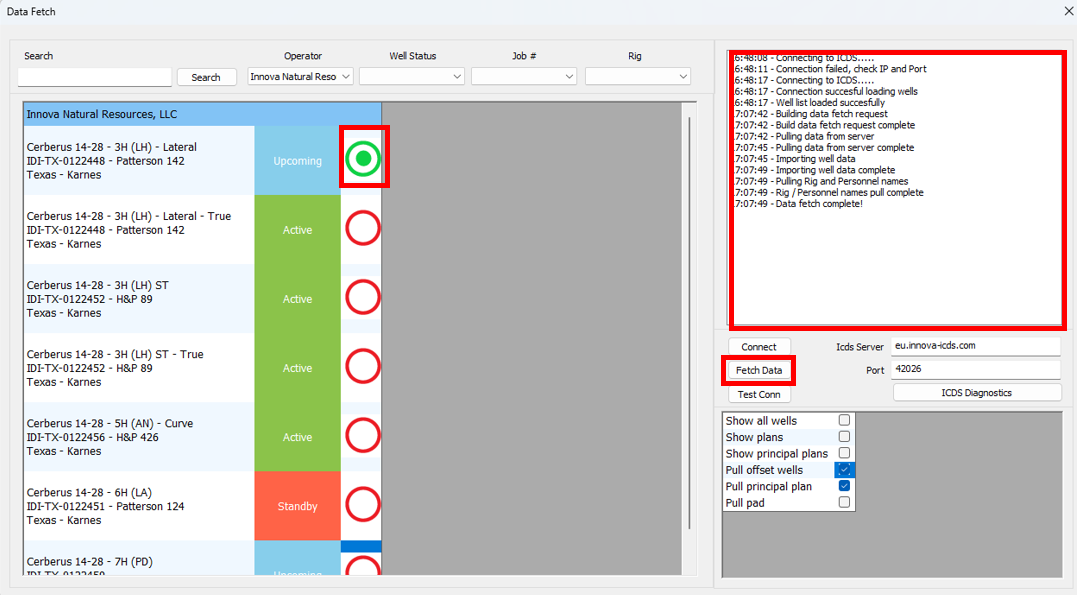This screenshot has height=595, width=1077.
Task: Open the Operator dropdown
Action: pyautogui.click(x=301, y=77)
